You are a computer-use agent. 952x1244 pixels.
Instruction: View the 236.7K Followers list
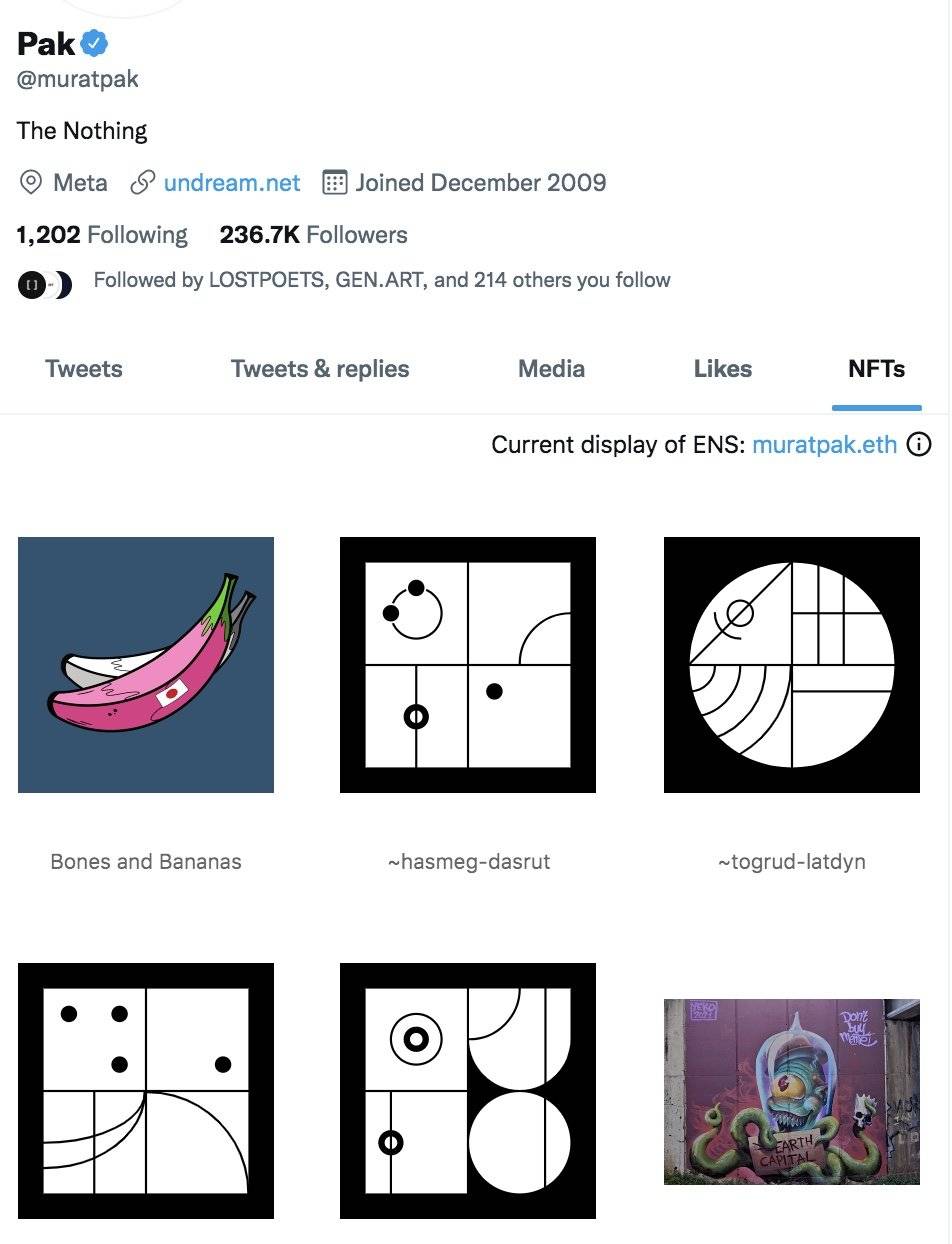click(313, 235)
